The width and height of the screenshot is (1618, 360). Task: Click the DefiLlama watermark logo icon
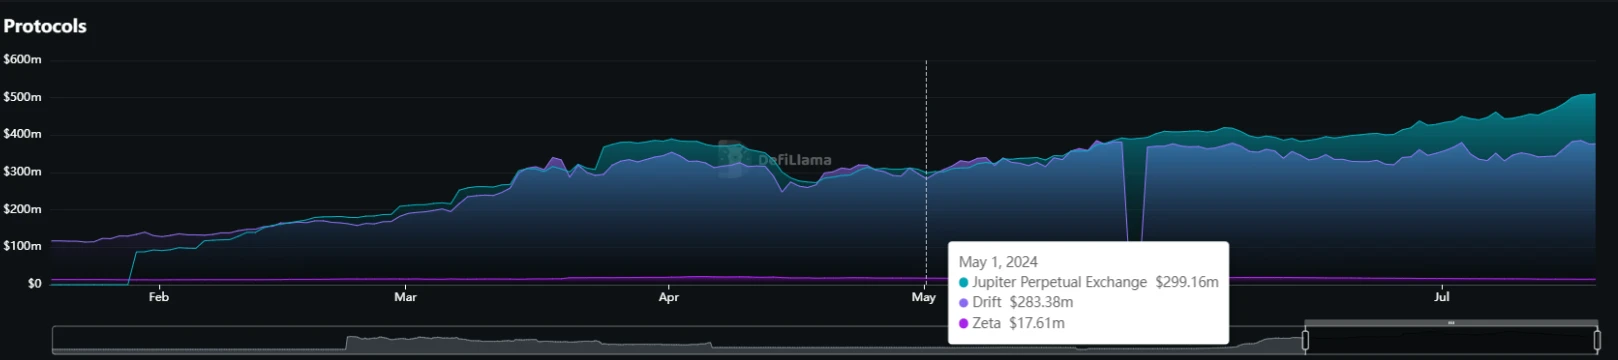(732, 158)
